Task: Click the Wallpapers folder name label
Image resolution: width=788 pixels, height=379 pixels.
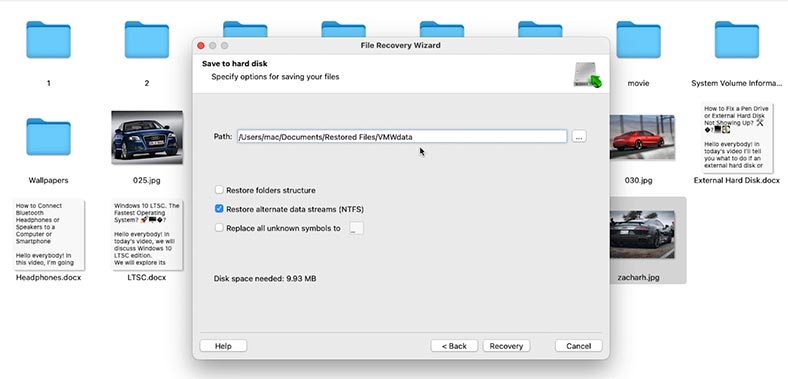Action: 48,180
